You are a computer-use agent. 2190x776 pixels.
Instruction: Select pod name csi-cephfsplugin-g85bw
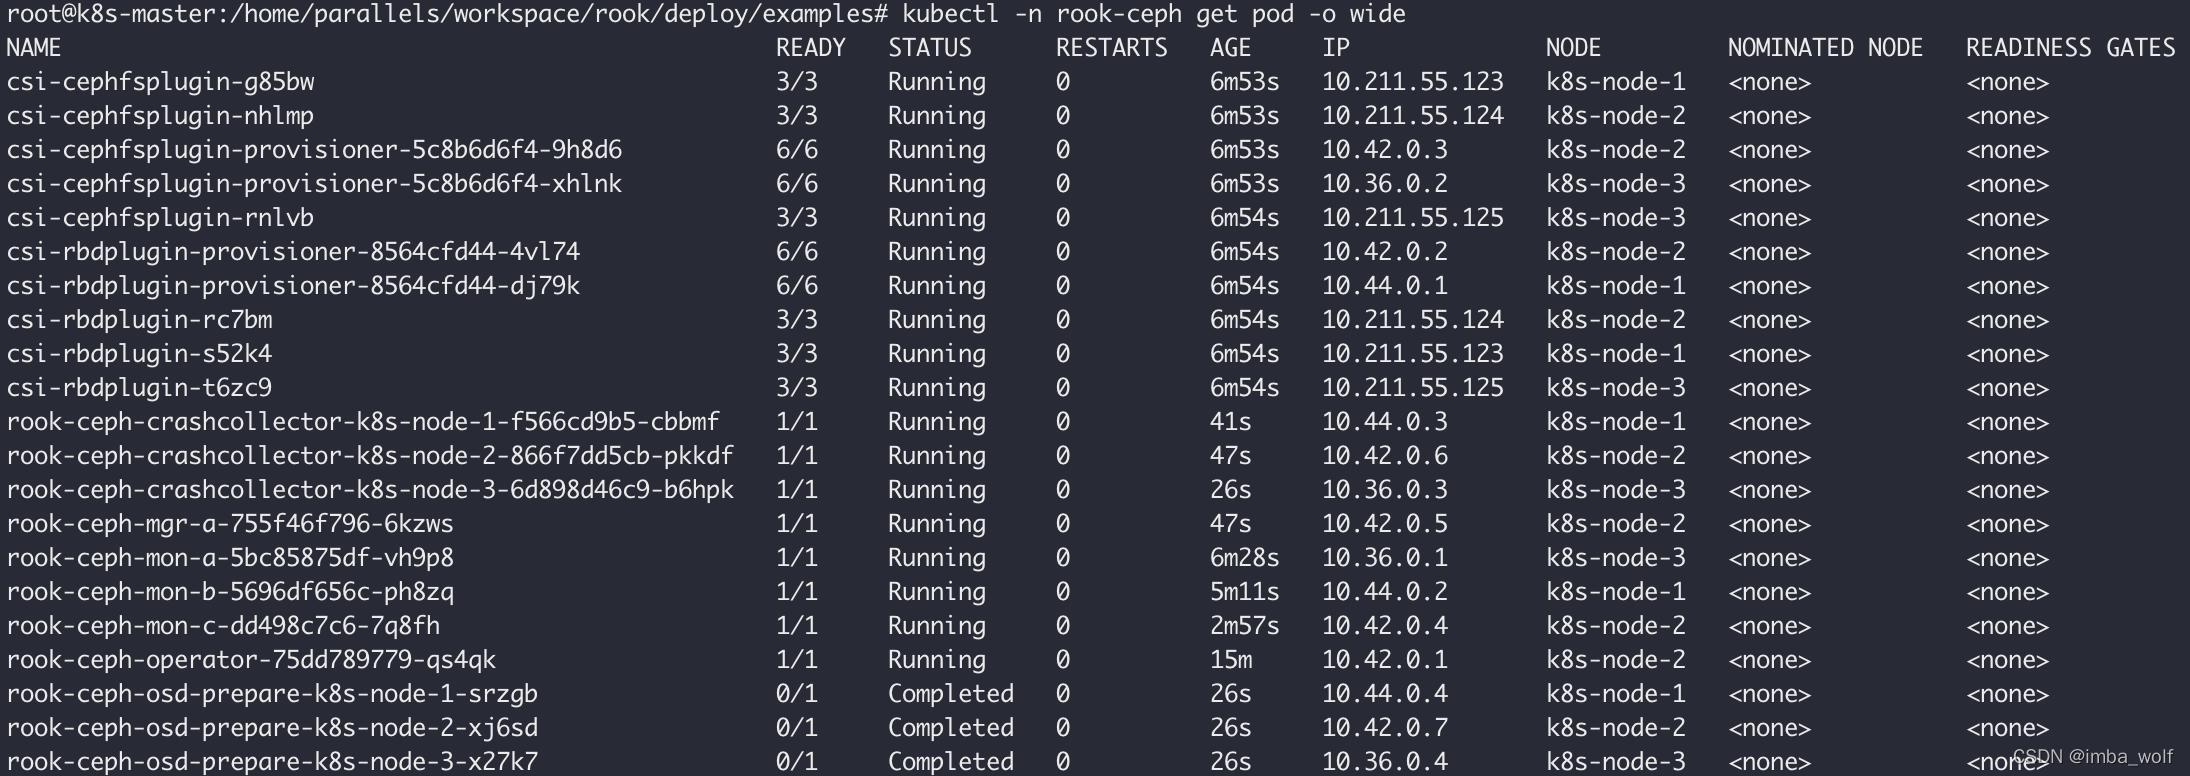160,82
